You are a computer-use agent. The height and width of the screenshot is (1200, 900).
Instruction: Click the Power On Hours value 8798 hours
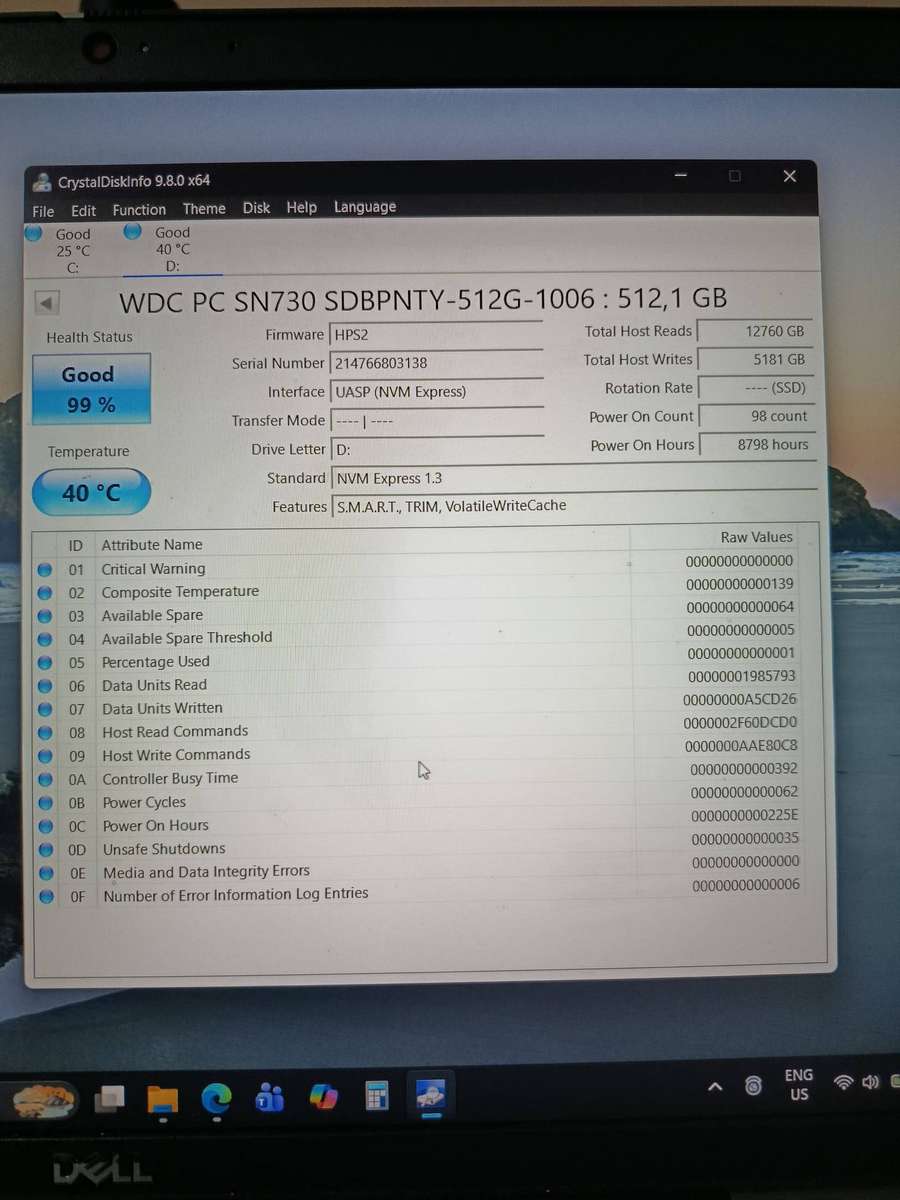757,445
